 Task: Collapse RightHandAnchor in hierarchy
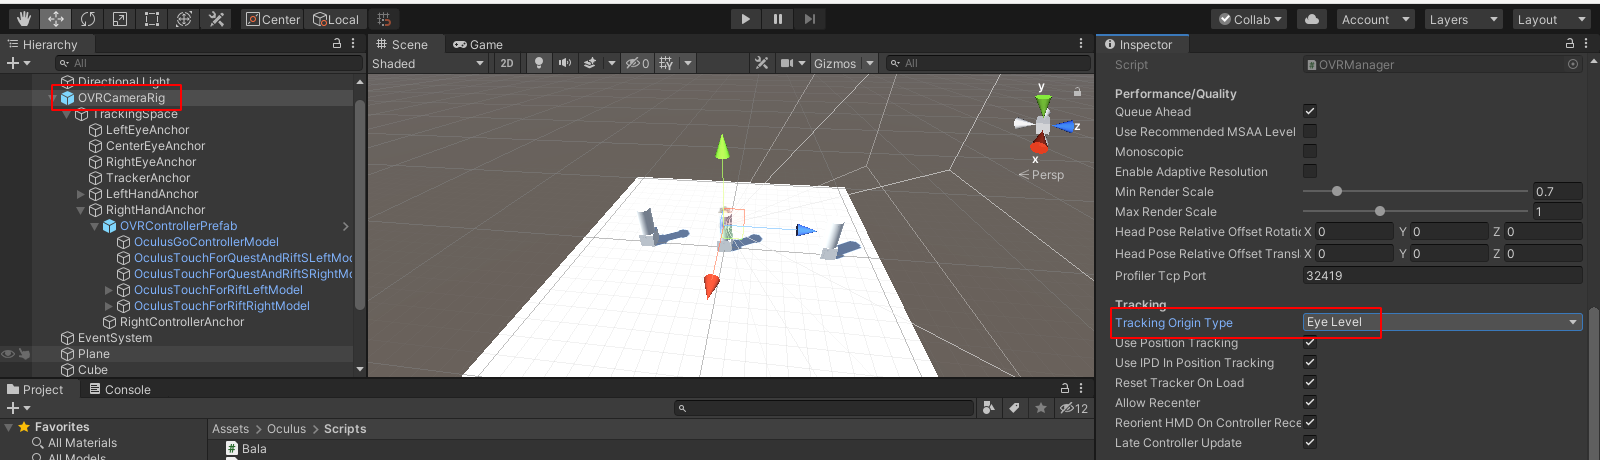81,210
